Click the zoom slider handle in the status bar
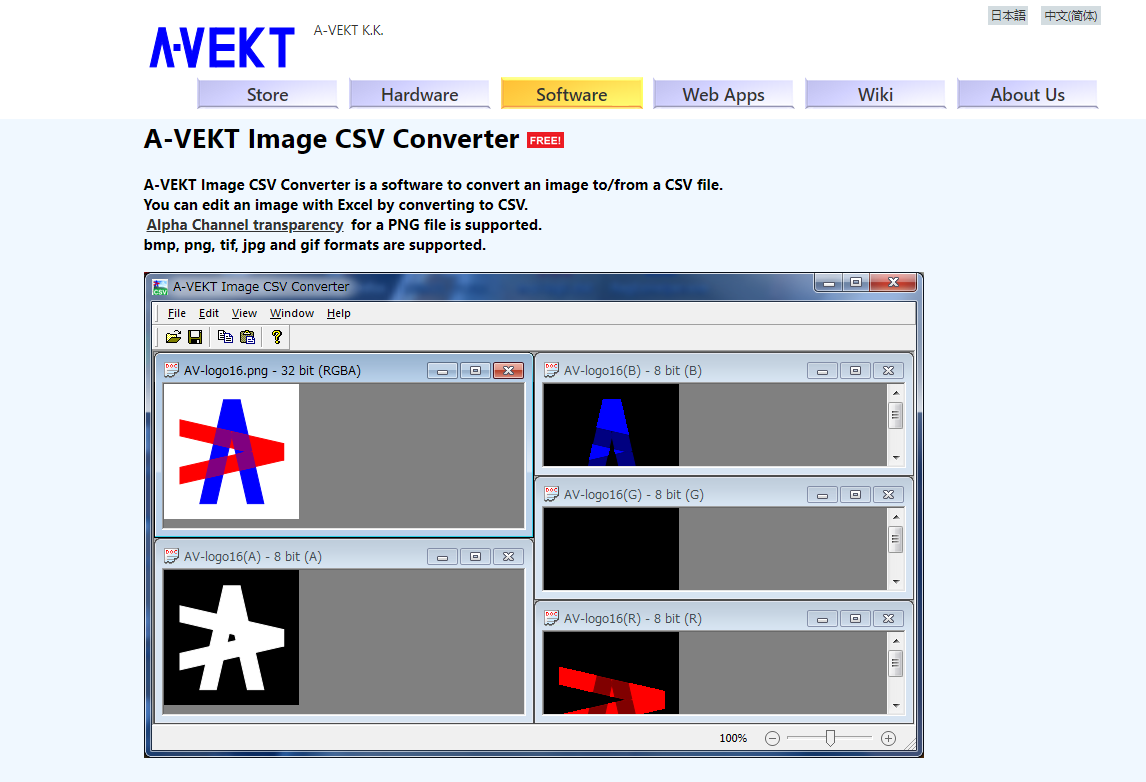Screen dimensions: 1146x782 pos(830,738)
